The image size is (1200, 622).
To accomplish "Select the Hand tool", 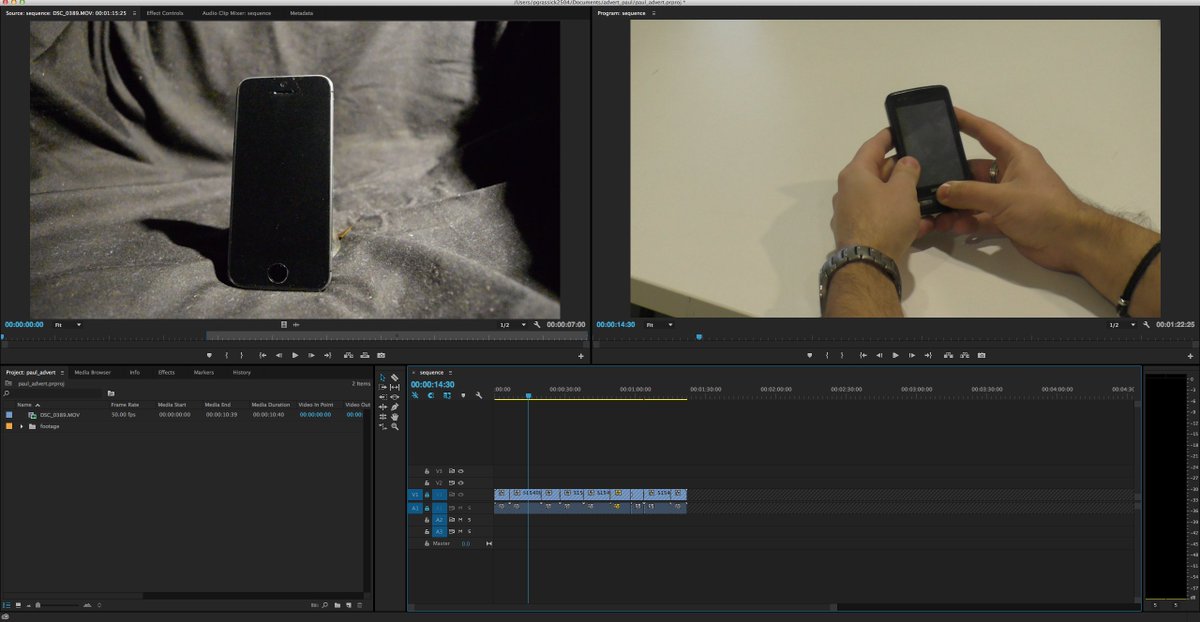I will pyautogui.click(x=395, y=417).
